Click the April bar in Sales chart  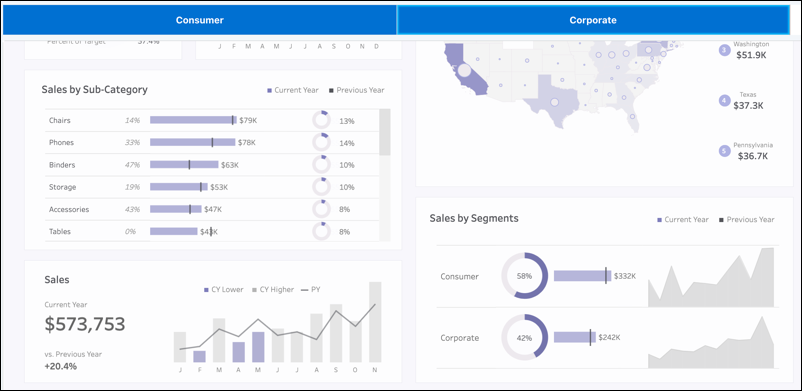coord(238,352)
